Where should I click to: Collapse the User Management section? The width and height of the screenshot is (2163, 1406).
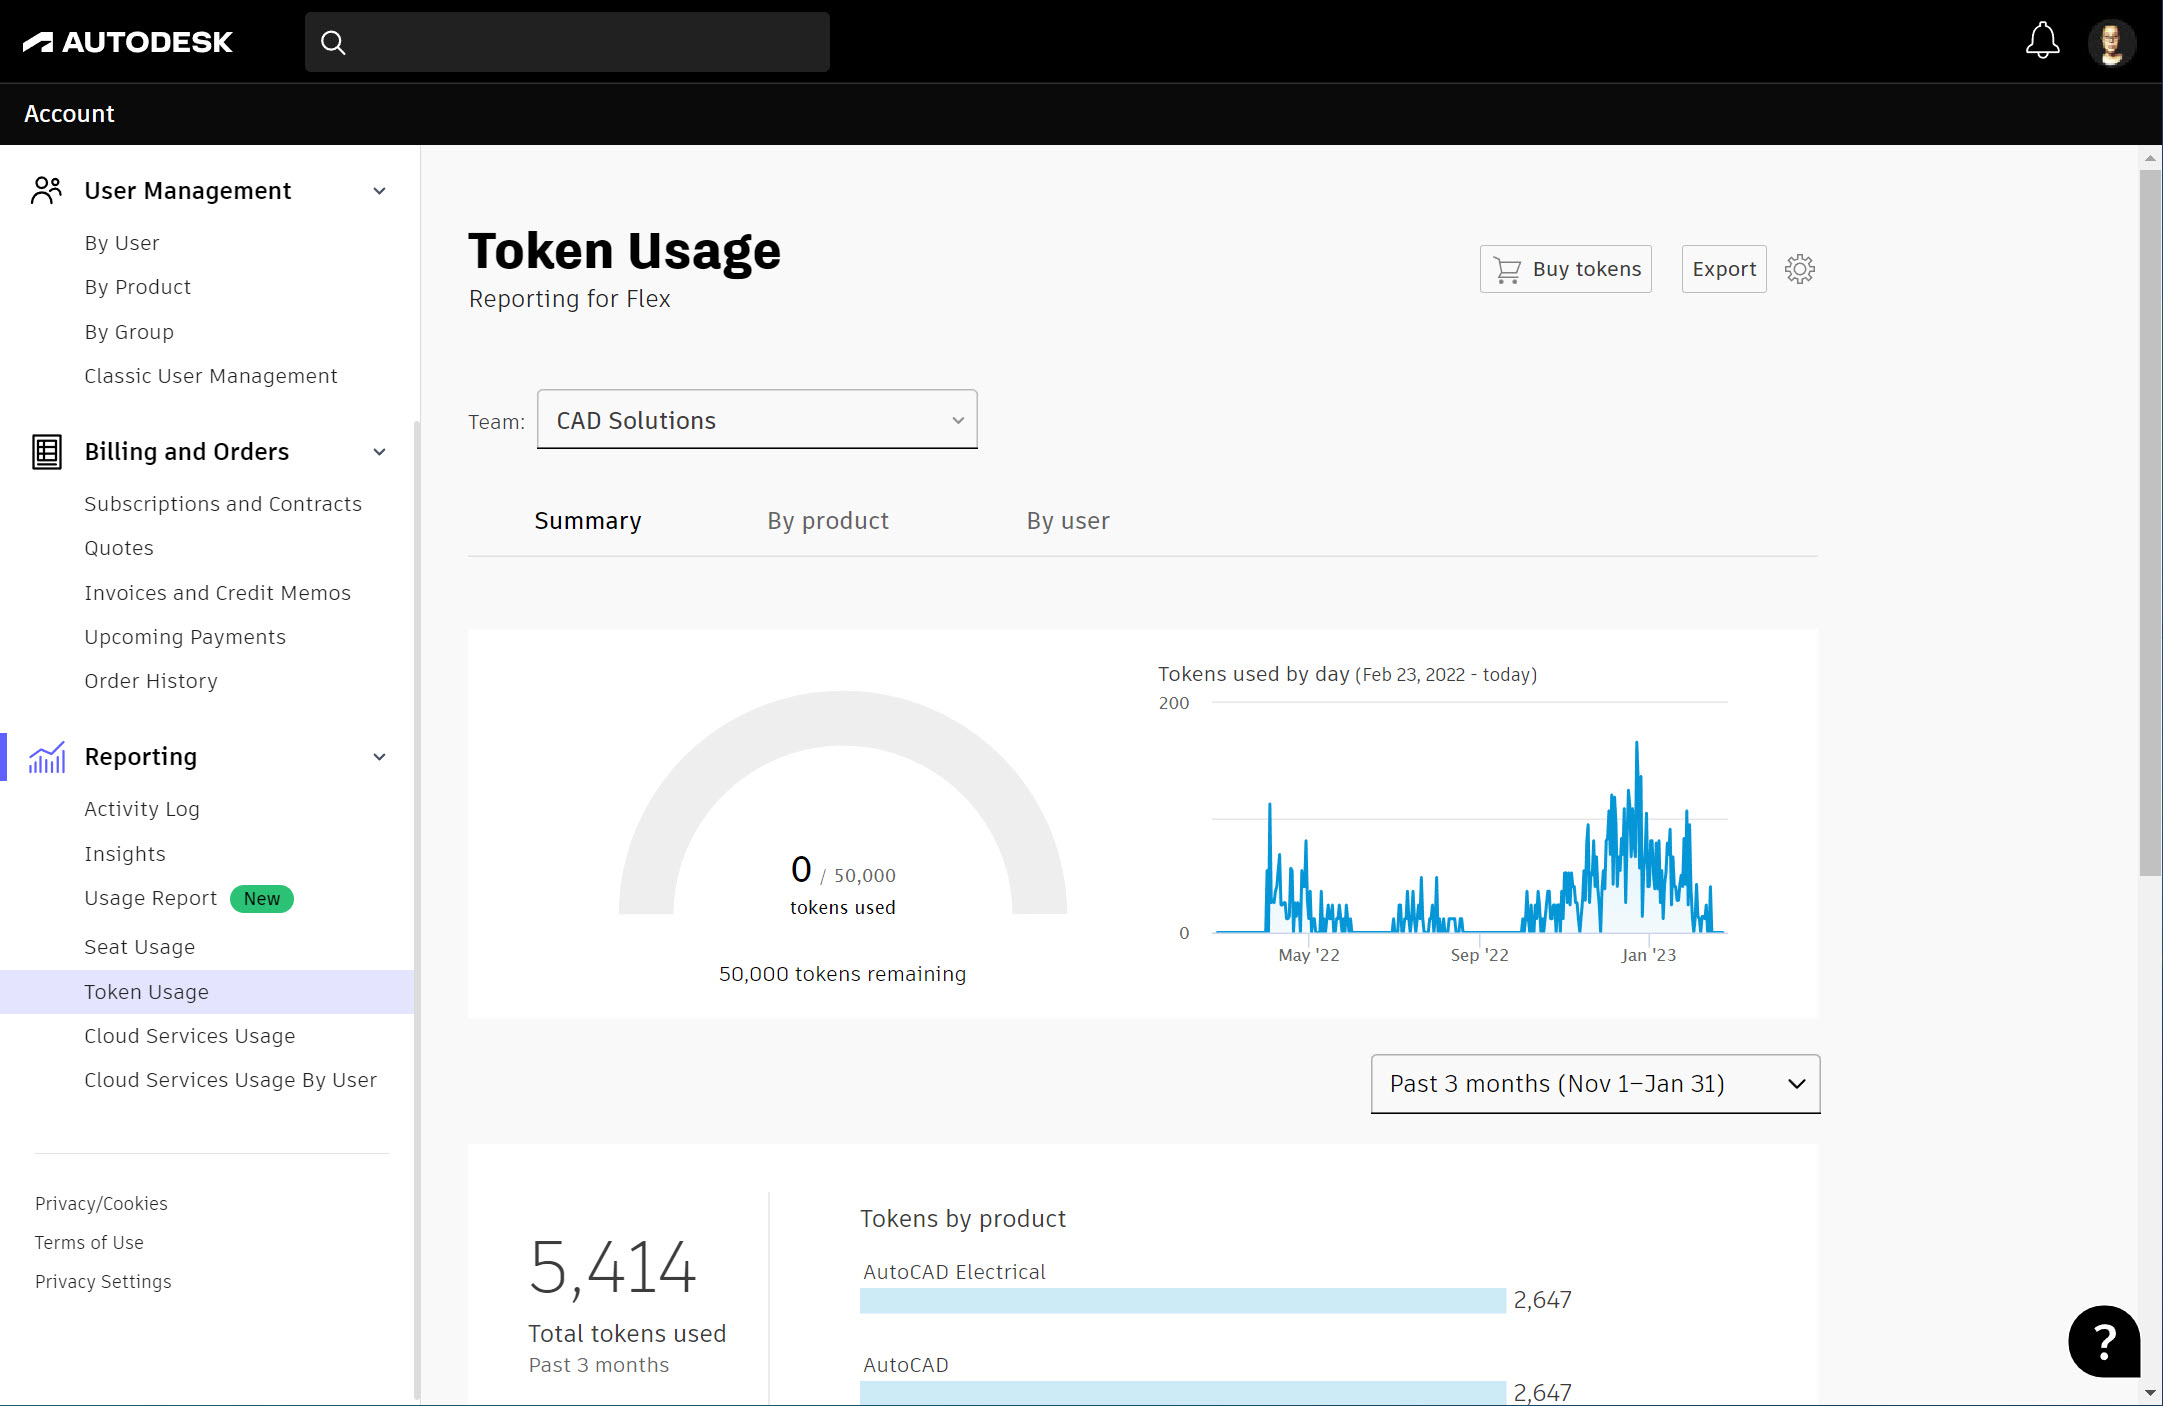coord(380,191)
